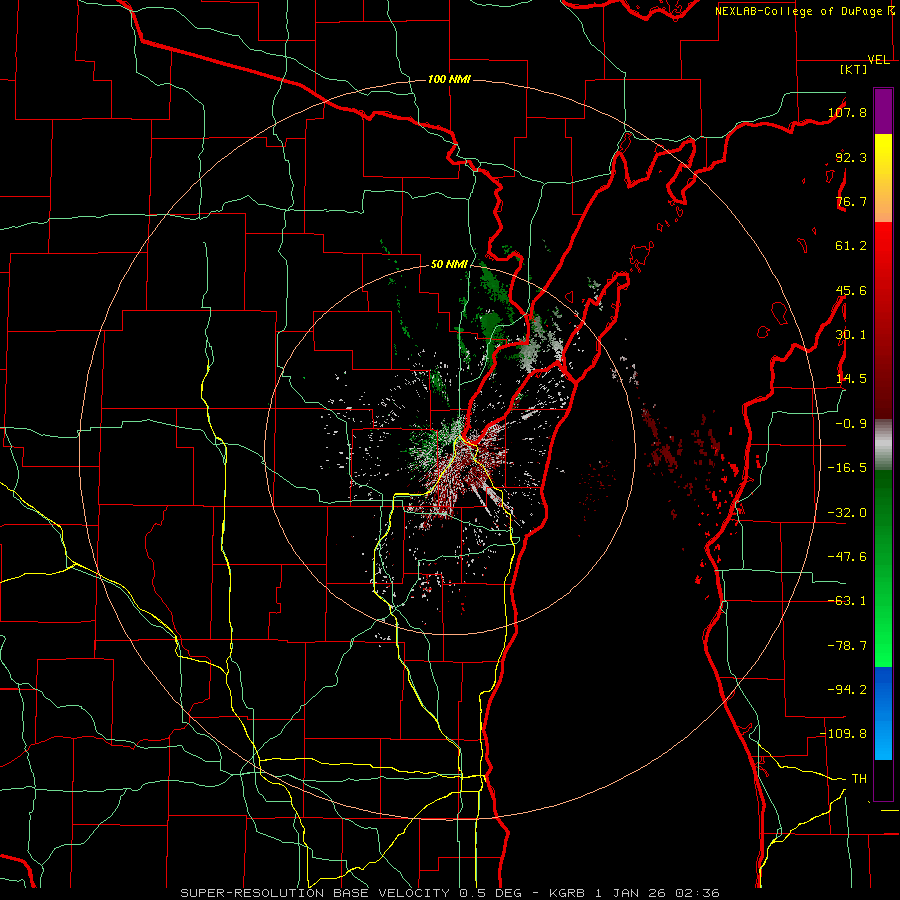Image resolution: width=900 pixels, height=900 pixels.
Task: Click the [KT] units label
Action: [x=853, y=69]
